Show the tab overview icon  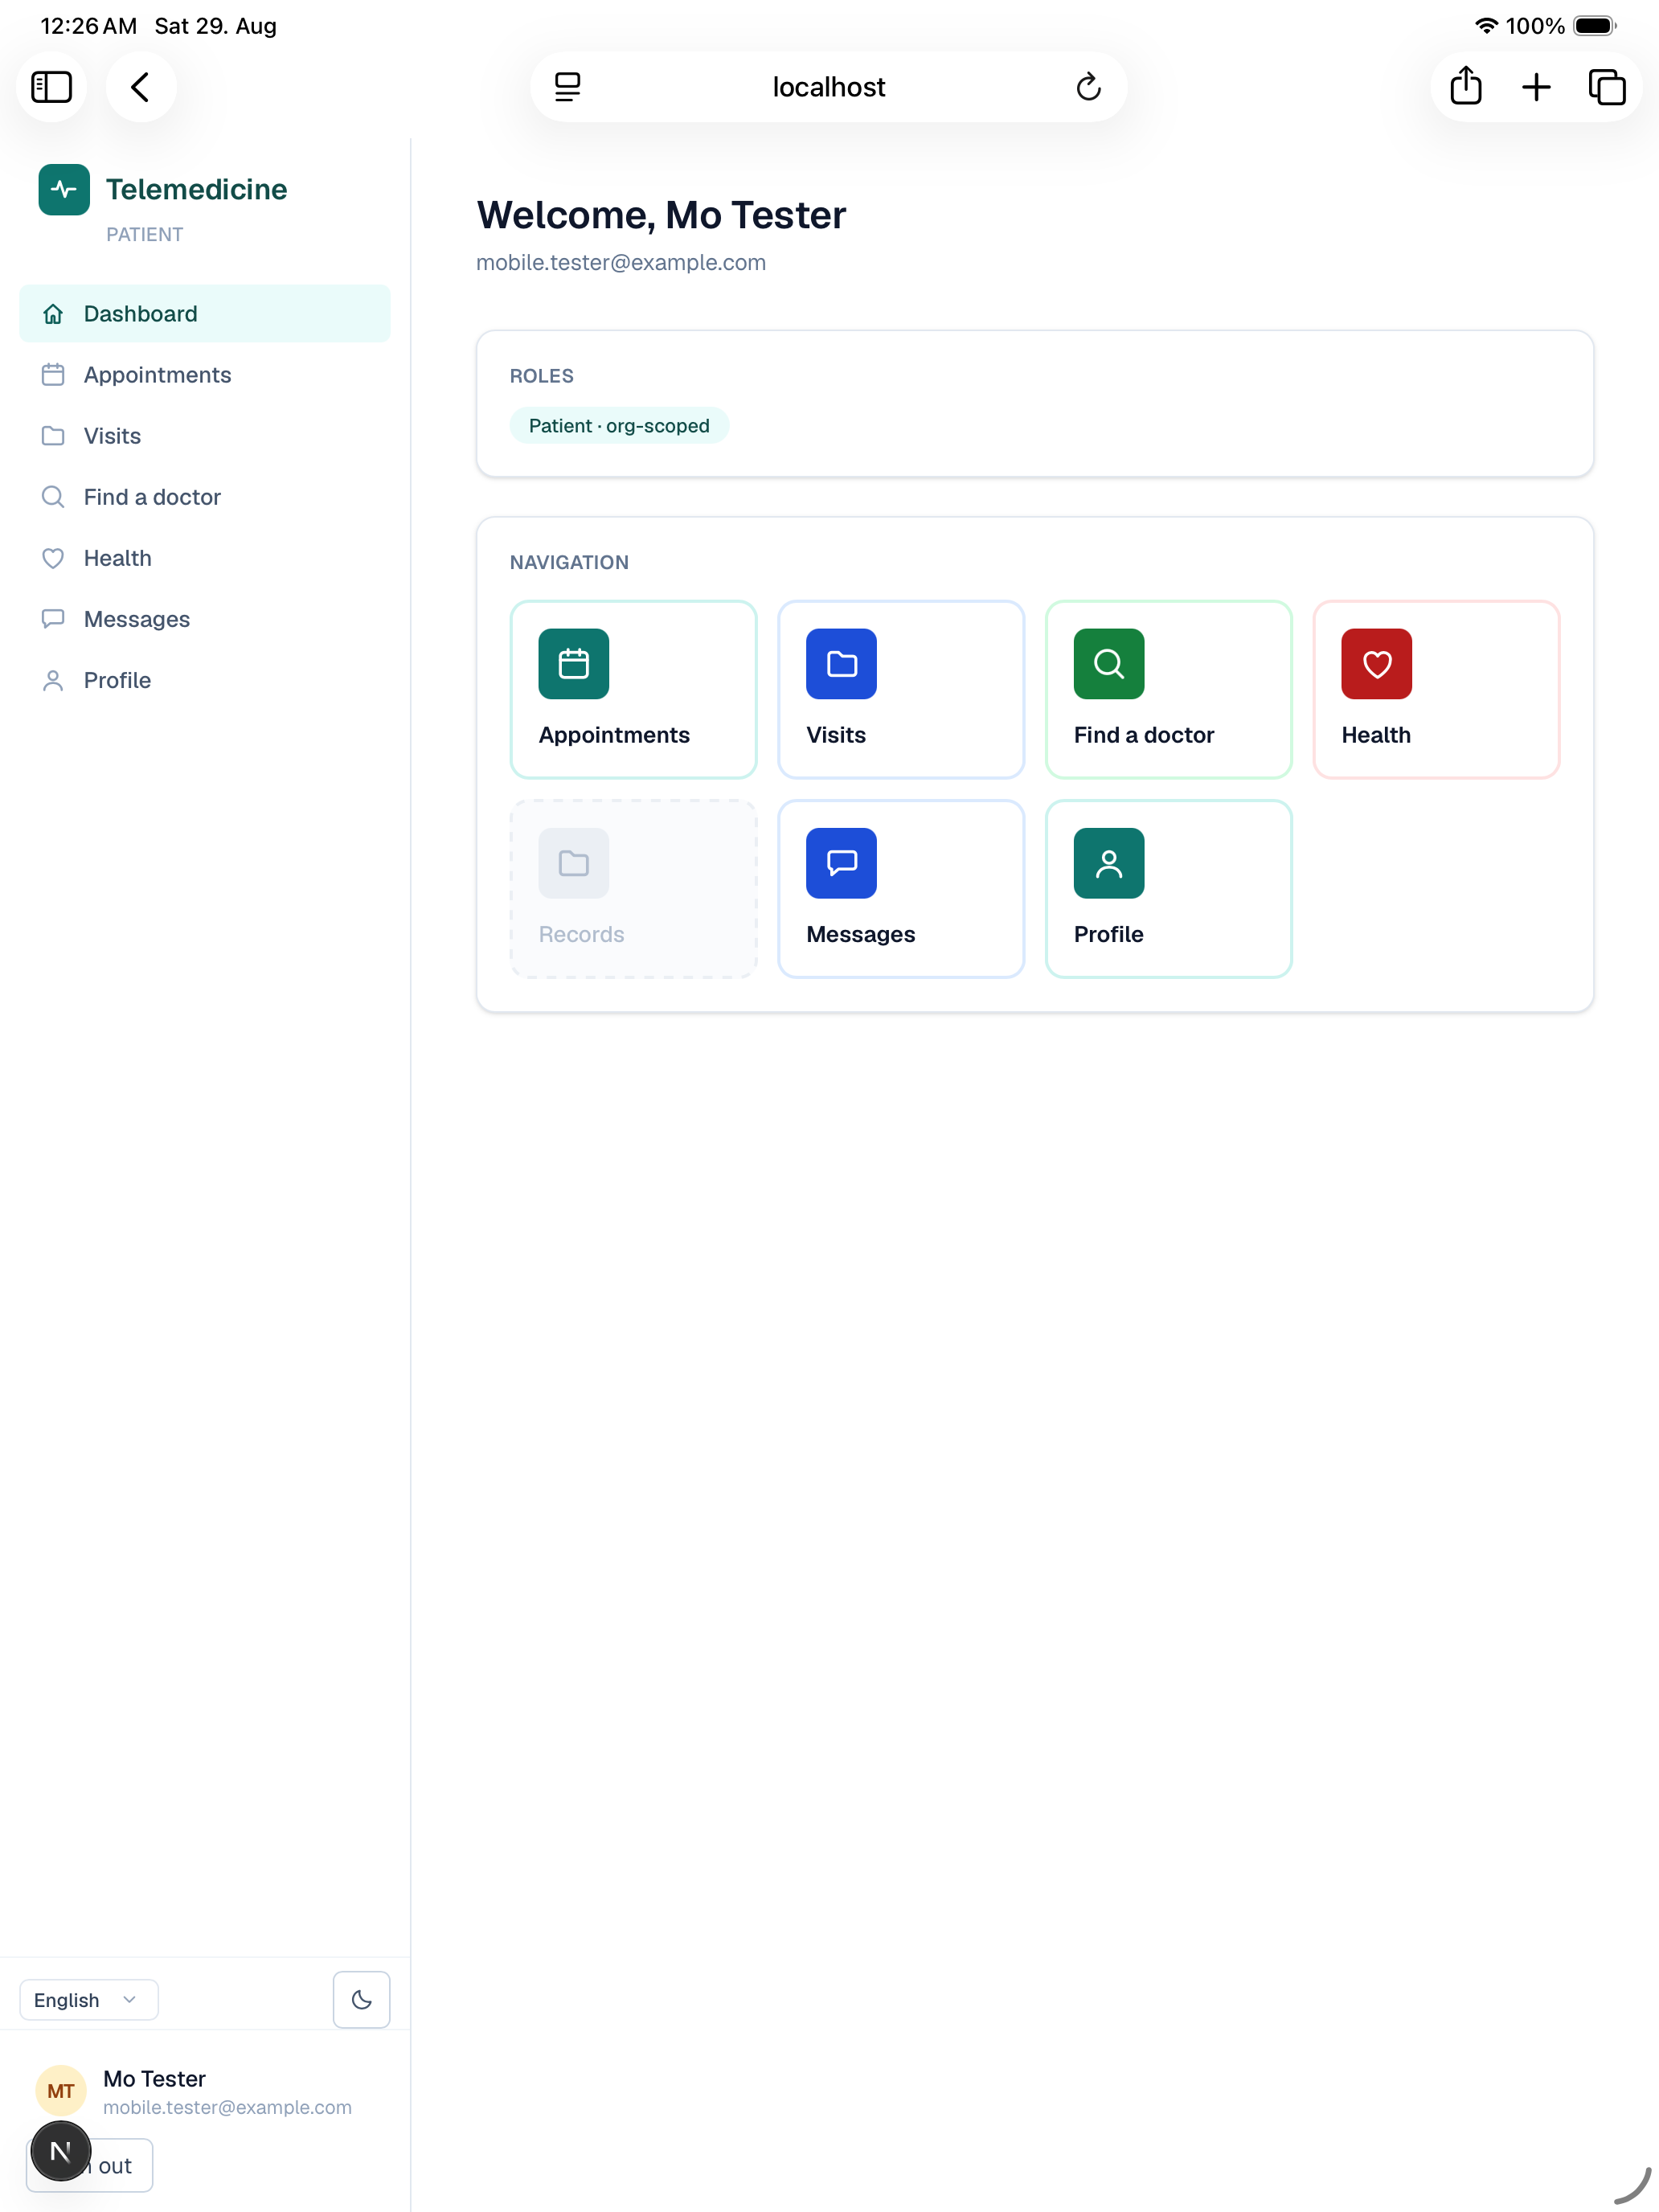pyautogui.click(x=1606, y=87)
